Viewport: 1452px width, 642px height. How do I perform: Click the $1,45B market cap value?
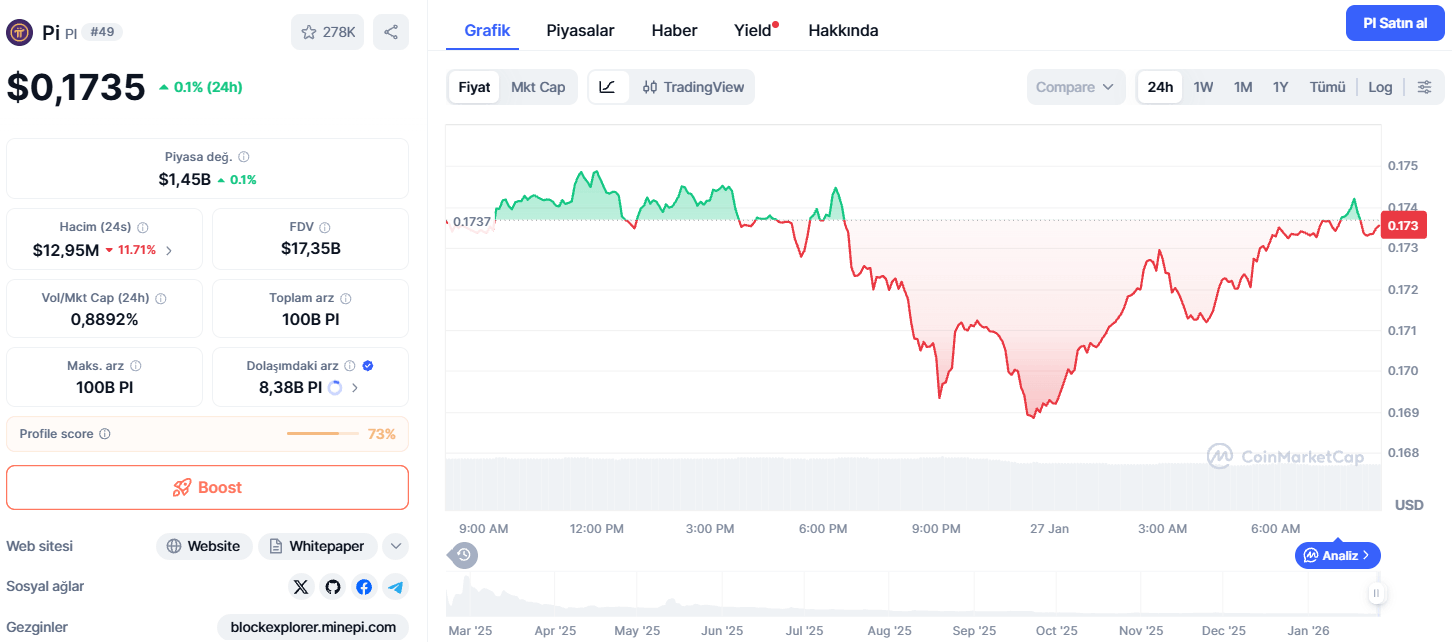tap(184, 179)
